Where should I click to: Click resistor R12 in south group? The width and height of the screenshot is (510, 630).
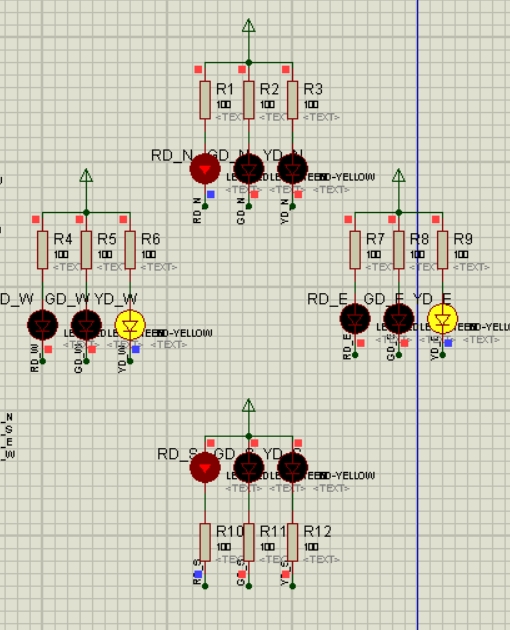[x=293, y=542]
